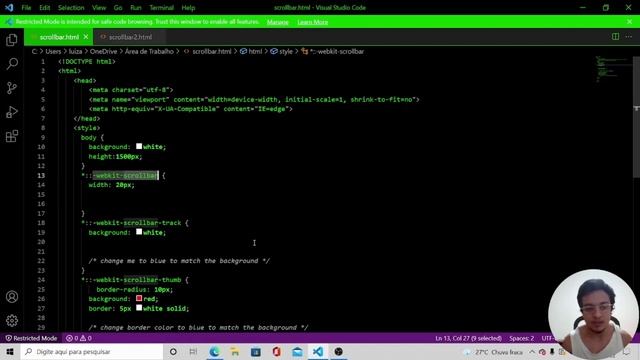Open OBS Studio from the taskbar

(338, 351)
